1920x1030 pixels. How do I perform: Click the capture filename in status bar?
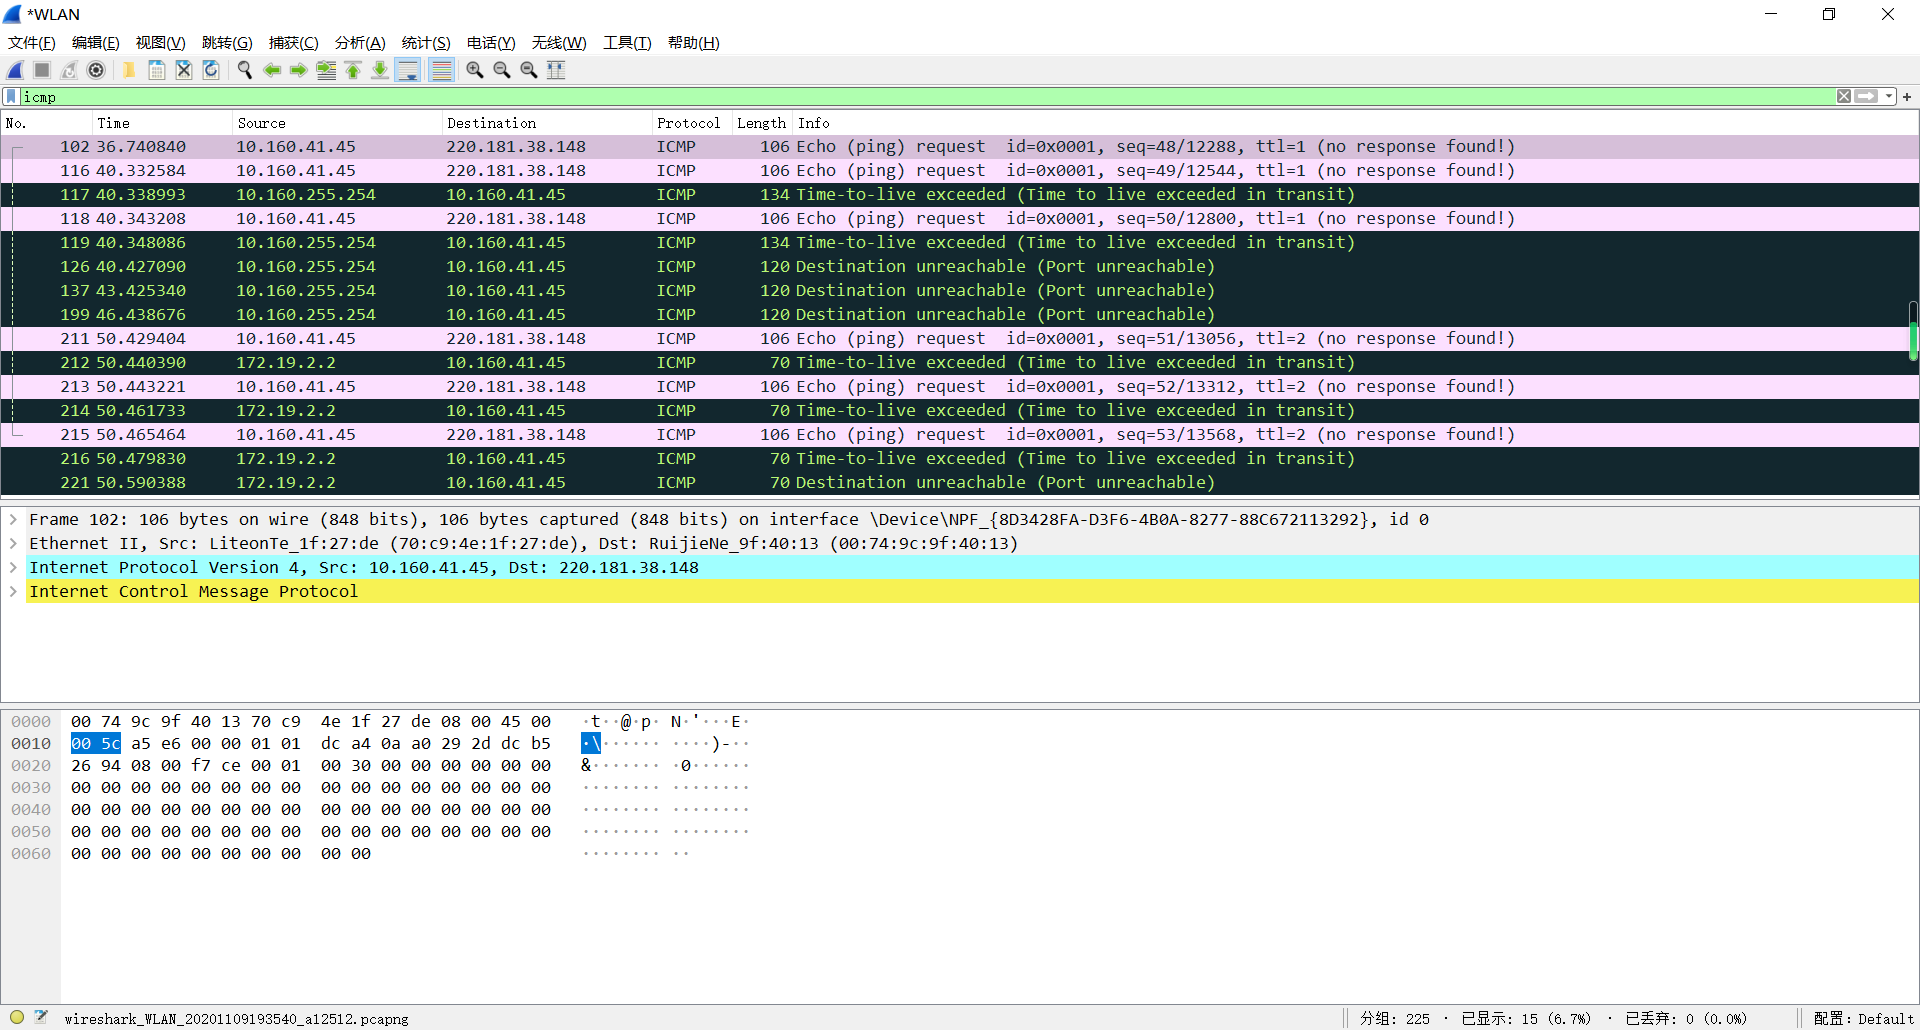coord(236,1019)
